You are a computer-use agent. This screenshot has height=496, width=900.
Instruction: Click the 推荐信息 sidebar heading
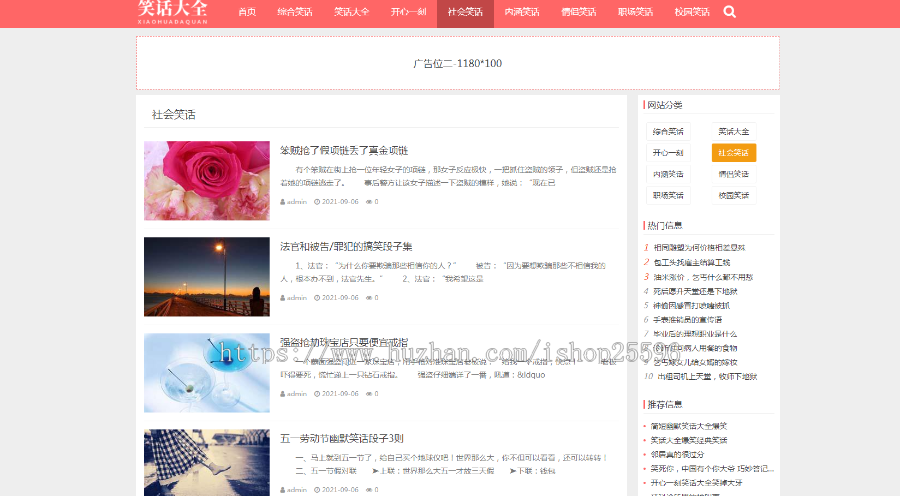tap(665, 405)
